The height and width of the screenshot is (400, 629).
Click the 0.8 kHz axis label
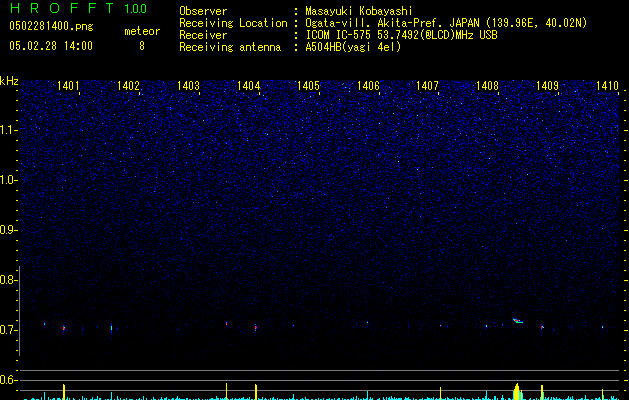(x=8, y=280)
